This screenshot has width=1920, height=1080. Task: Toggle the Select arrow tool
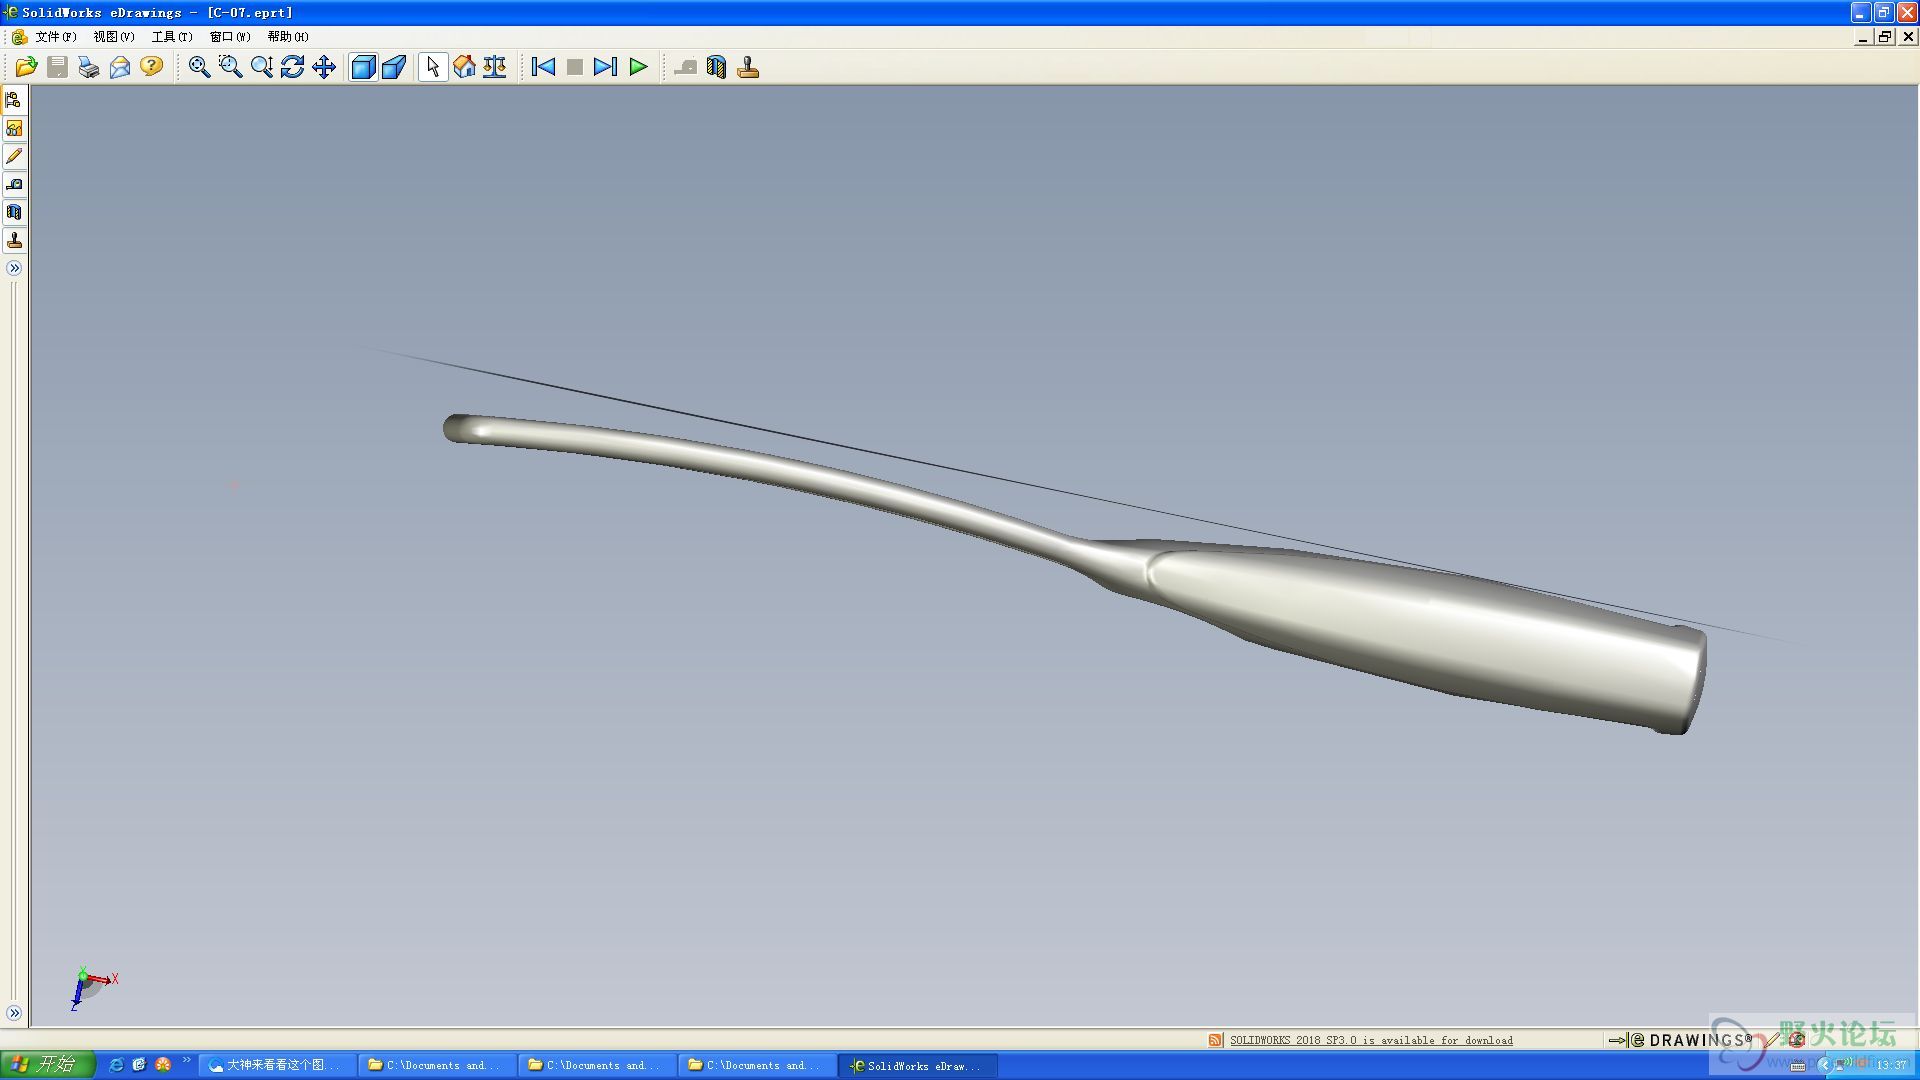(x=432, y=67)
